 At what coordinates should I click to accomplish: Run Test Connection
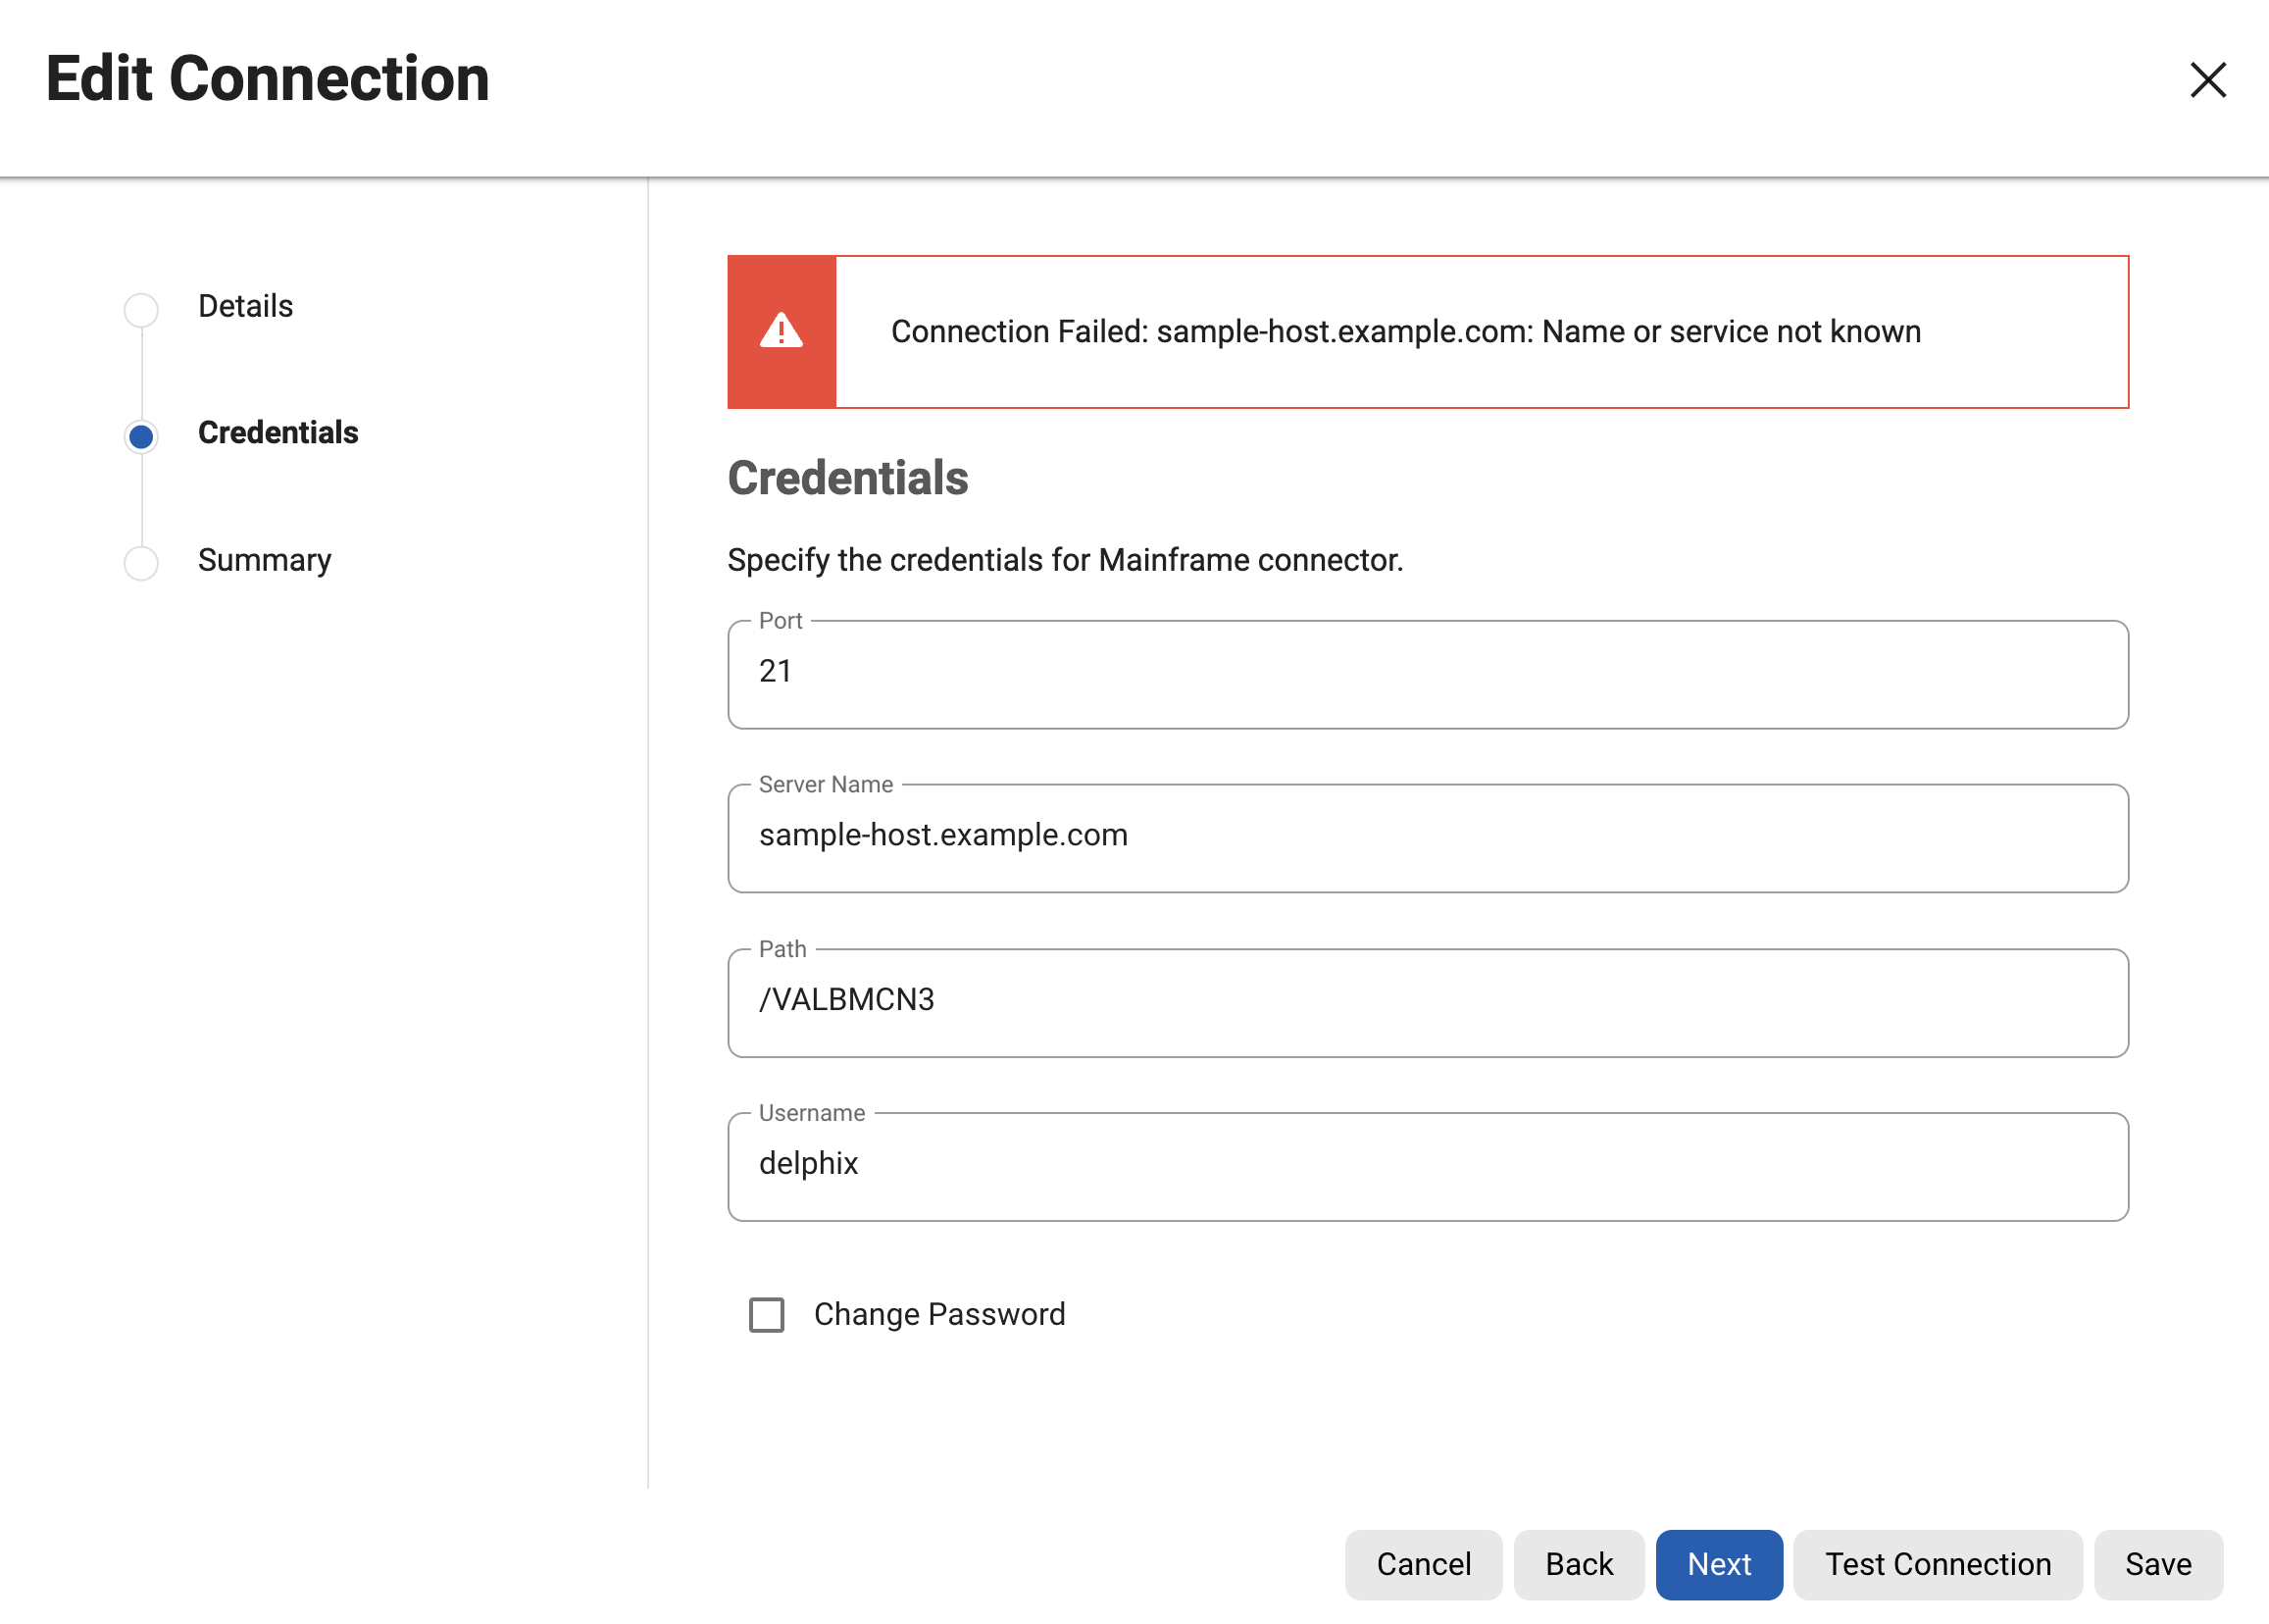pyautogui.click(x=1937, y=1564)
